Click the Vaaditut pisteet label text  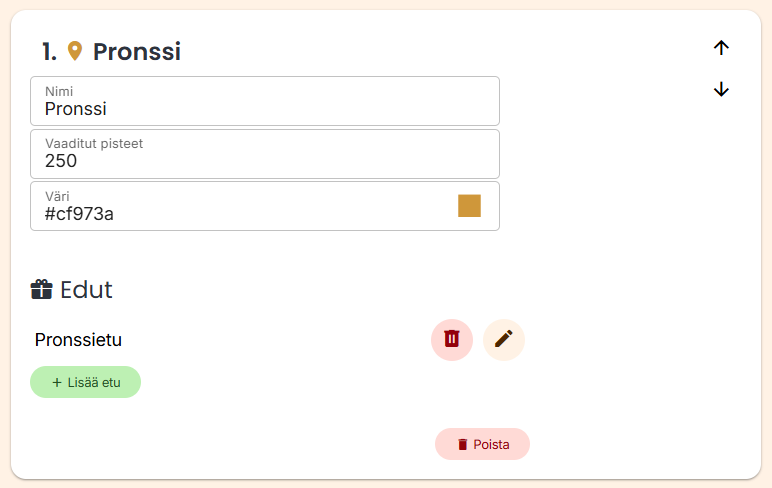tap(94, 144)
